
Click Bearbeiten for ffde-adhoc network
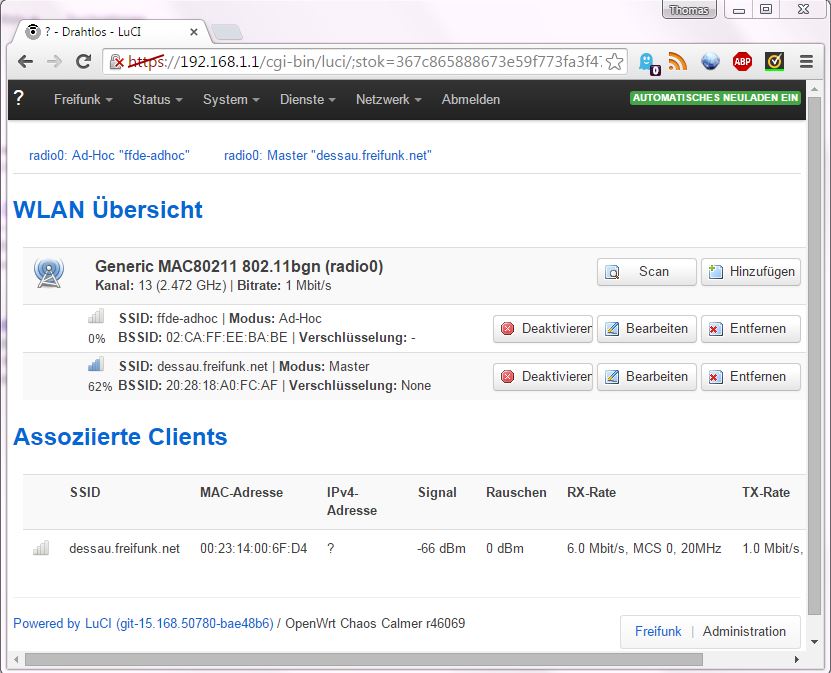647,329
